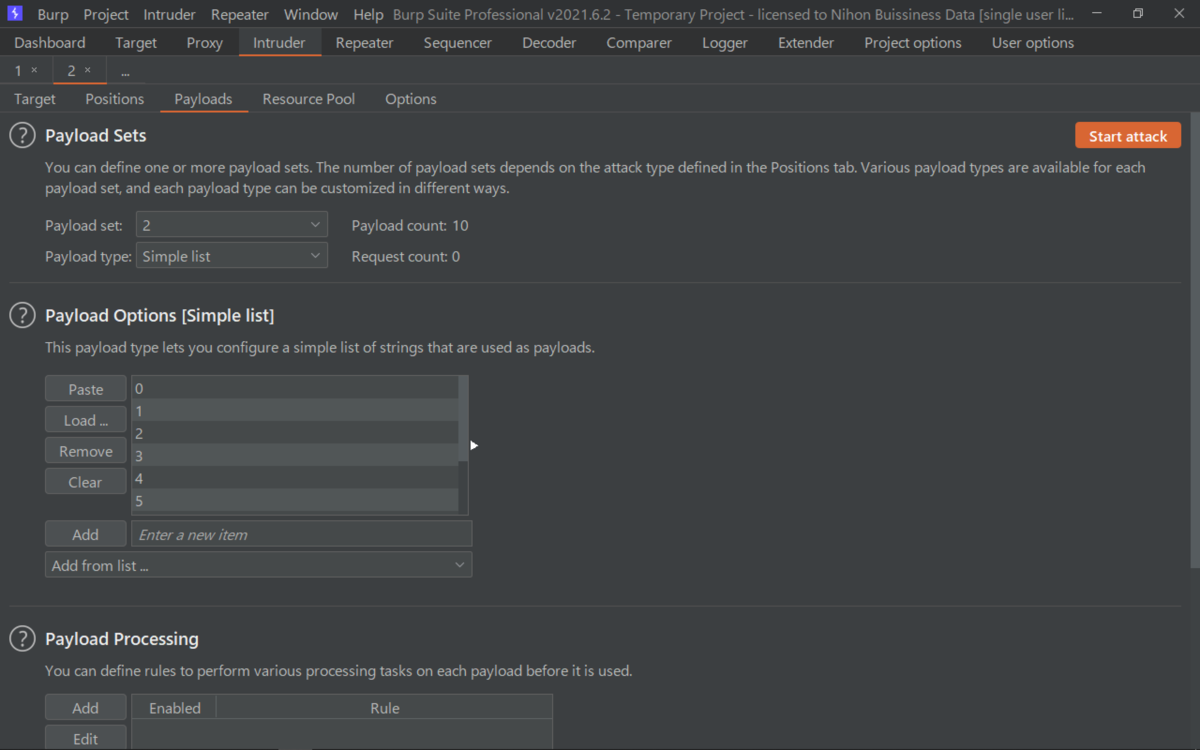Viewport: 1200px width, 750px height.
Task: Open Payload Processing help icon
Action: 22,638
